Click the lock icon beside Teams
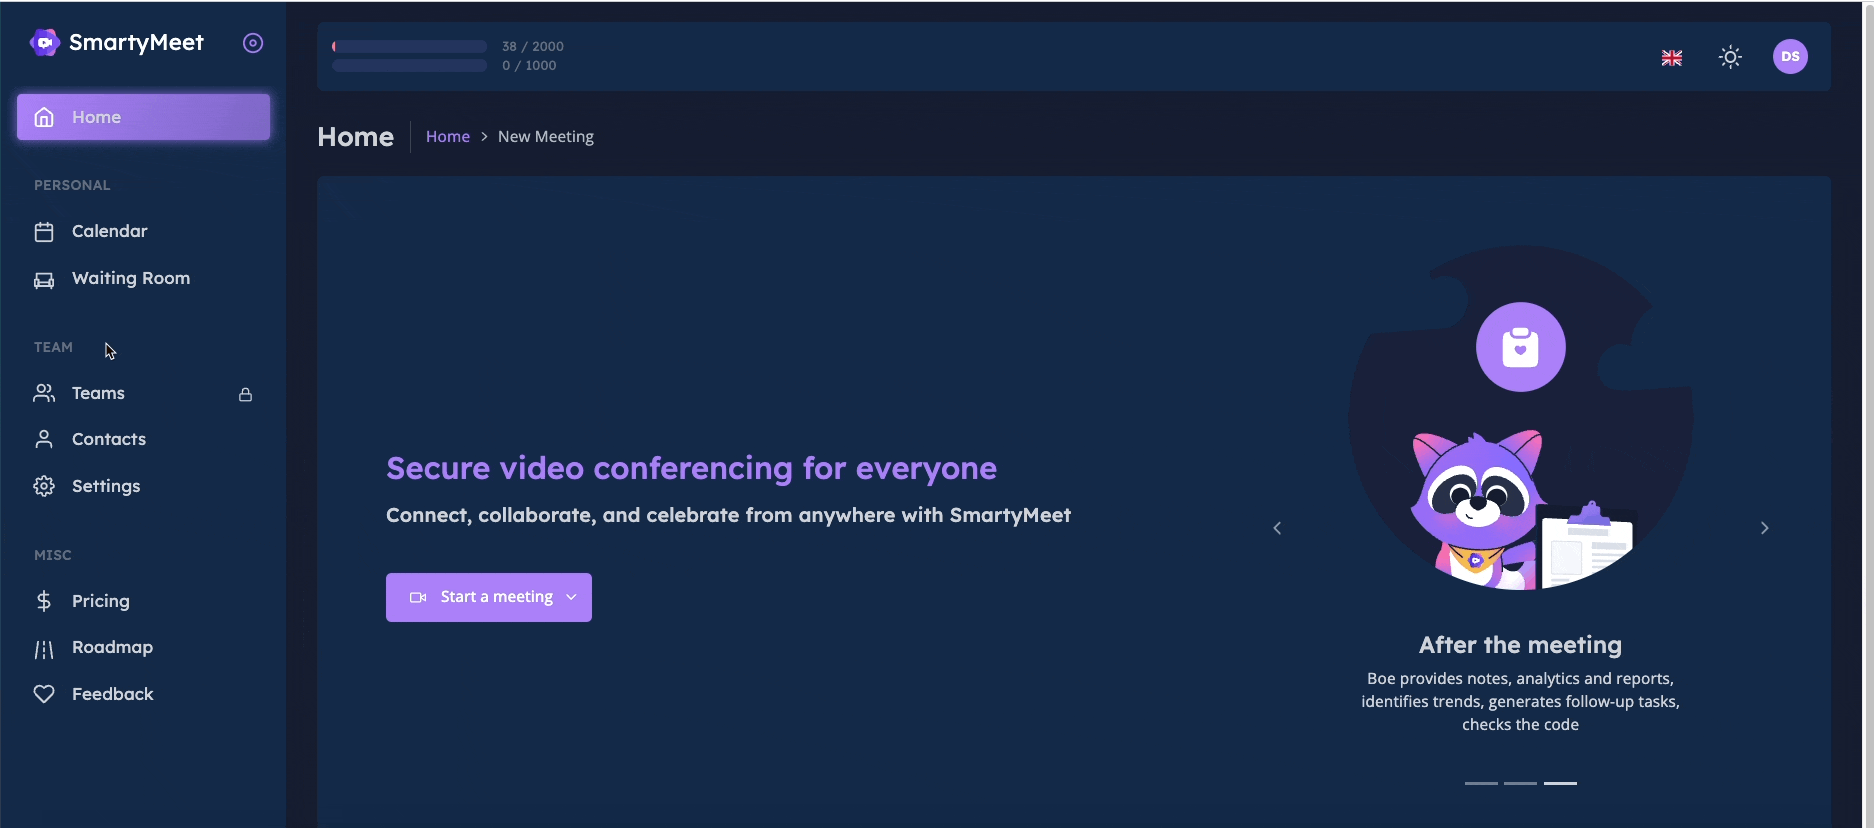 click(x=245, y=394)
